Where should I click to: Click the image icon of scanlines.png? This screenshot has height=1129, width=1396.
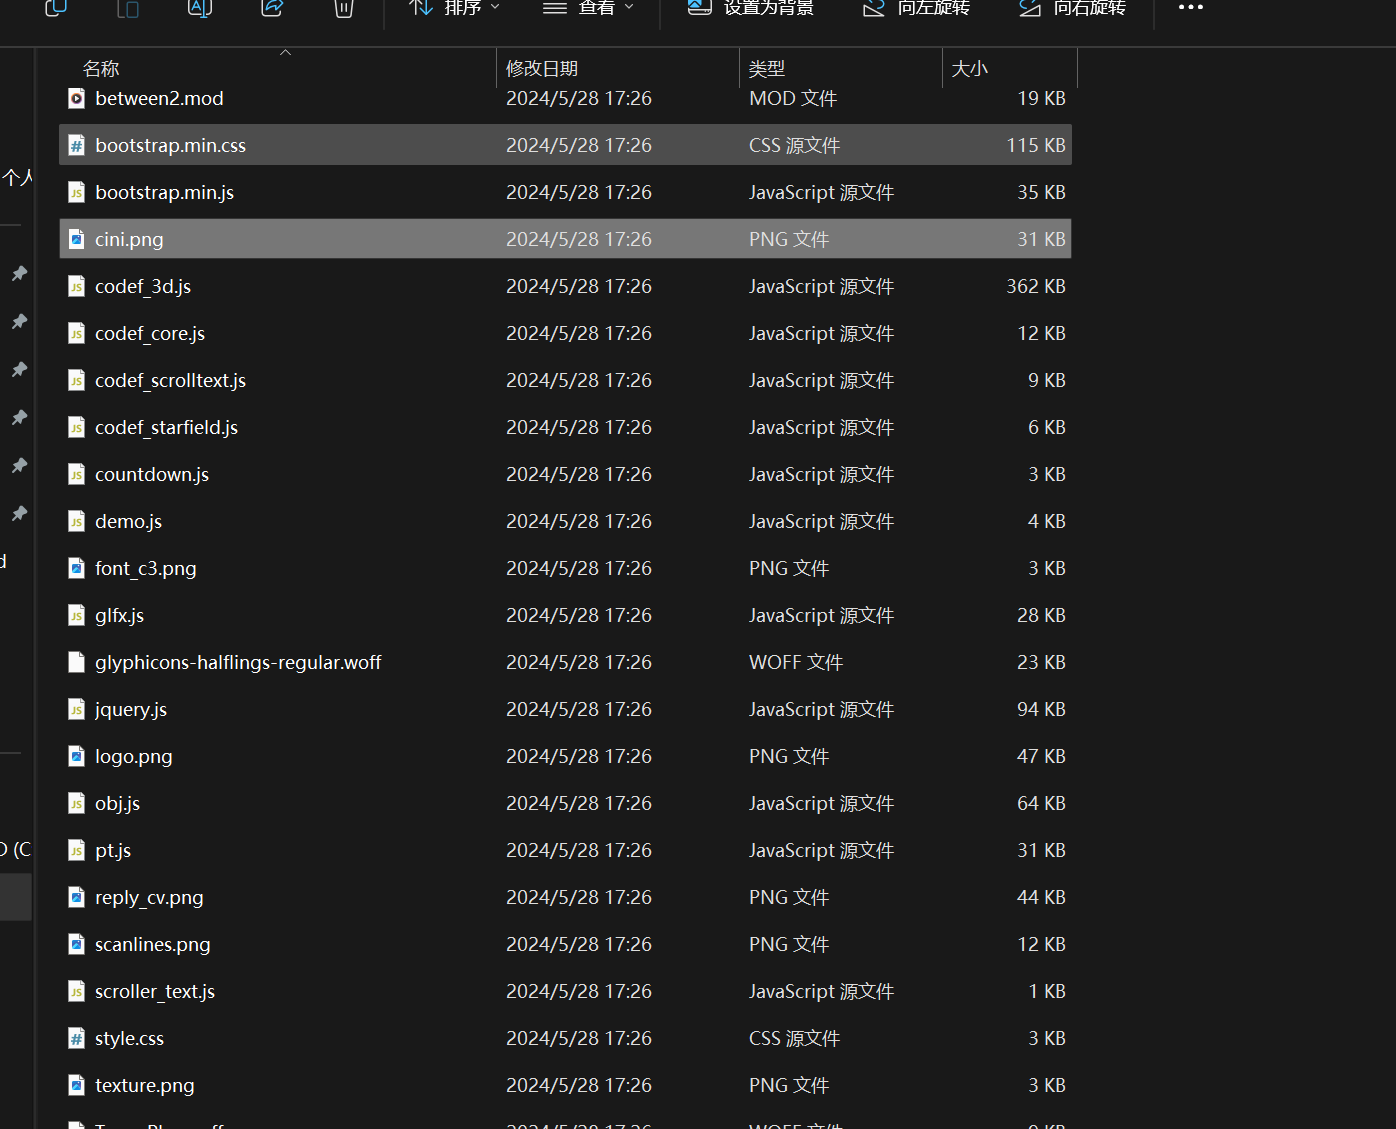click(76, 944)
